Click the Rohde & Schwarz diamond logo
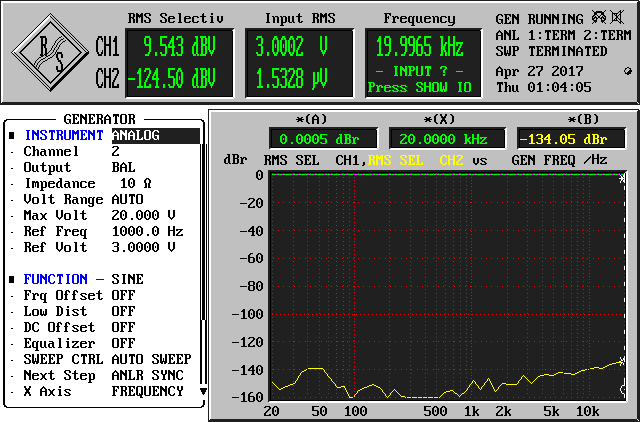The width and height of the screenshot is (640, 422). point(50,52)
